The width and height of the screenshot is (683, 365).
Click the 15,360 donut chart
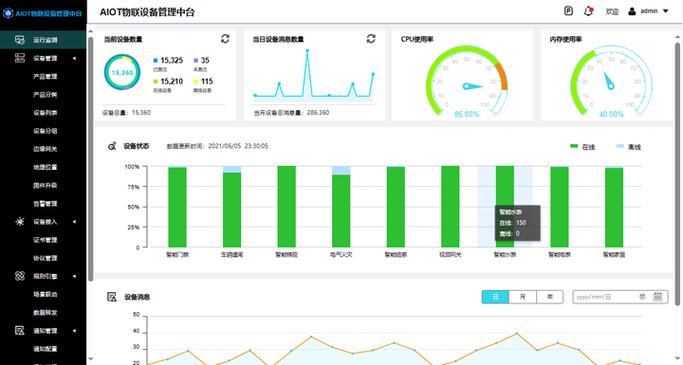point(122,72)
